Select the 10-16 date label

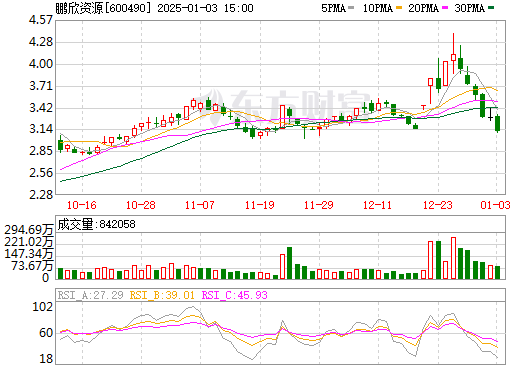point(82,205)
